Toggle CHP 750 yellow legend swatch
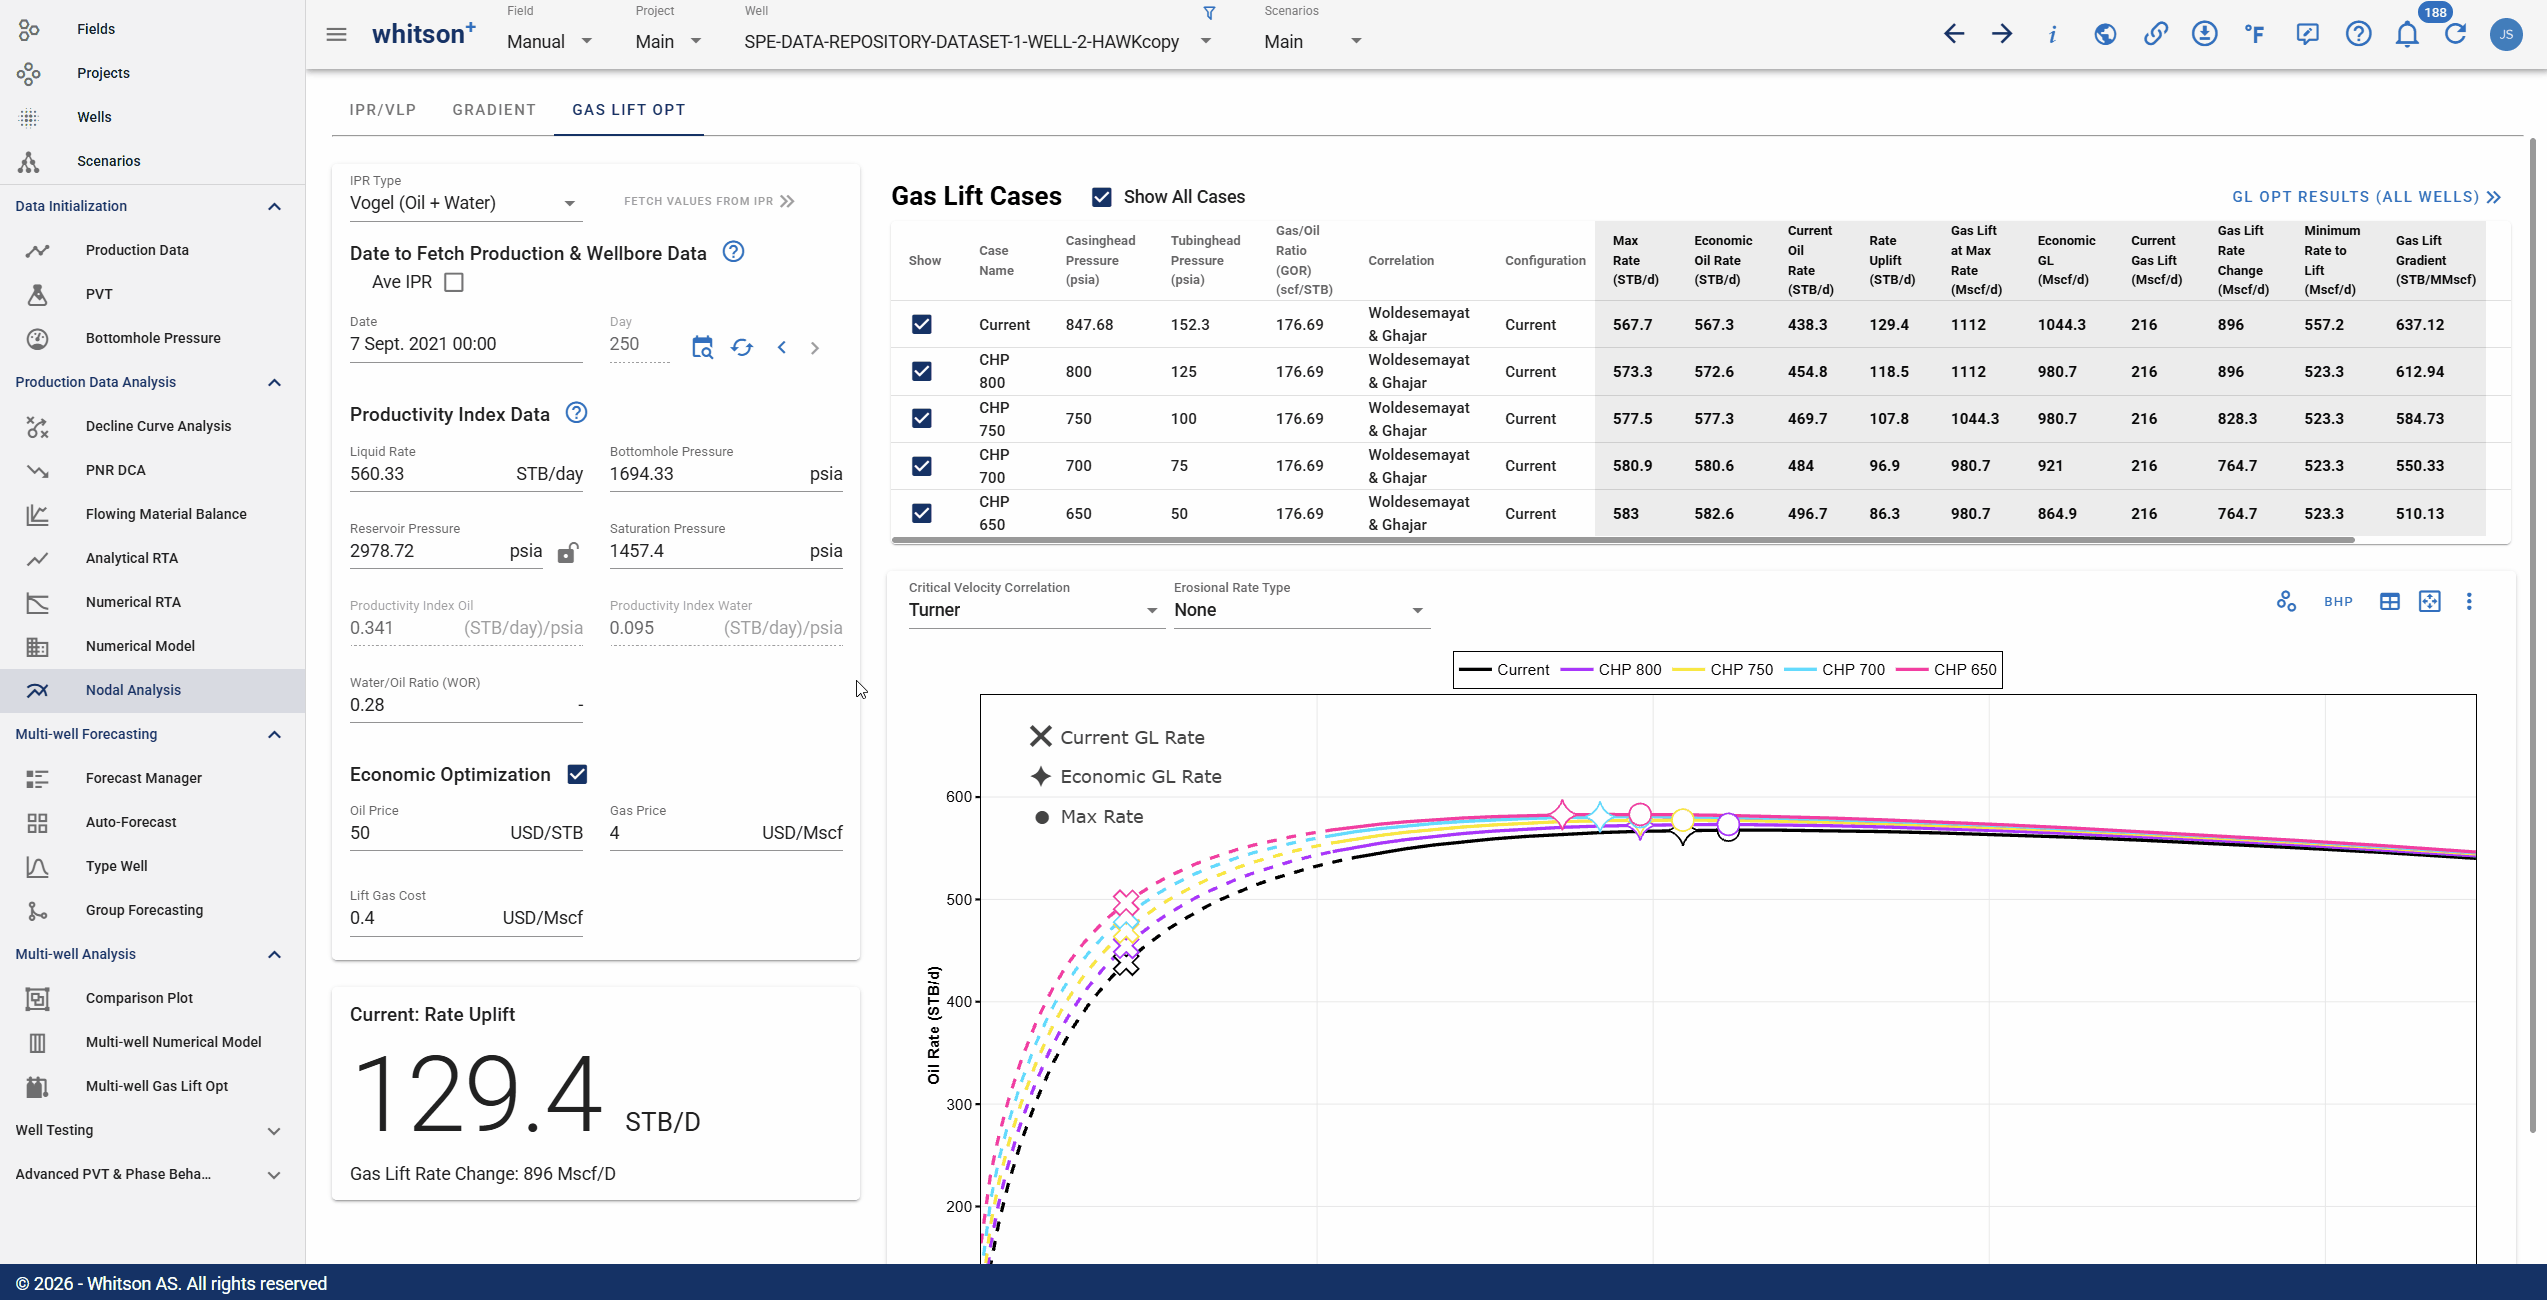 click(1688, 670)
